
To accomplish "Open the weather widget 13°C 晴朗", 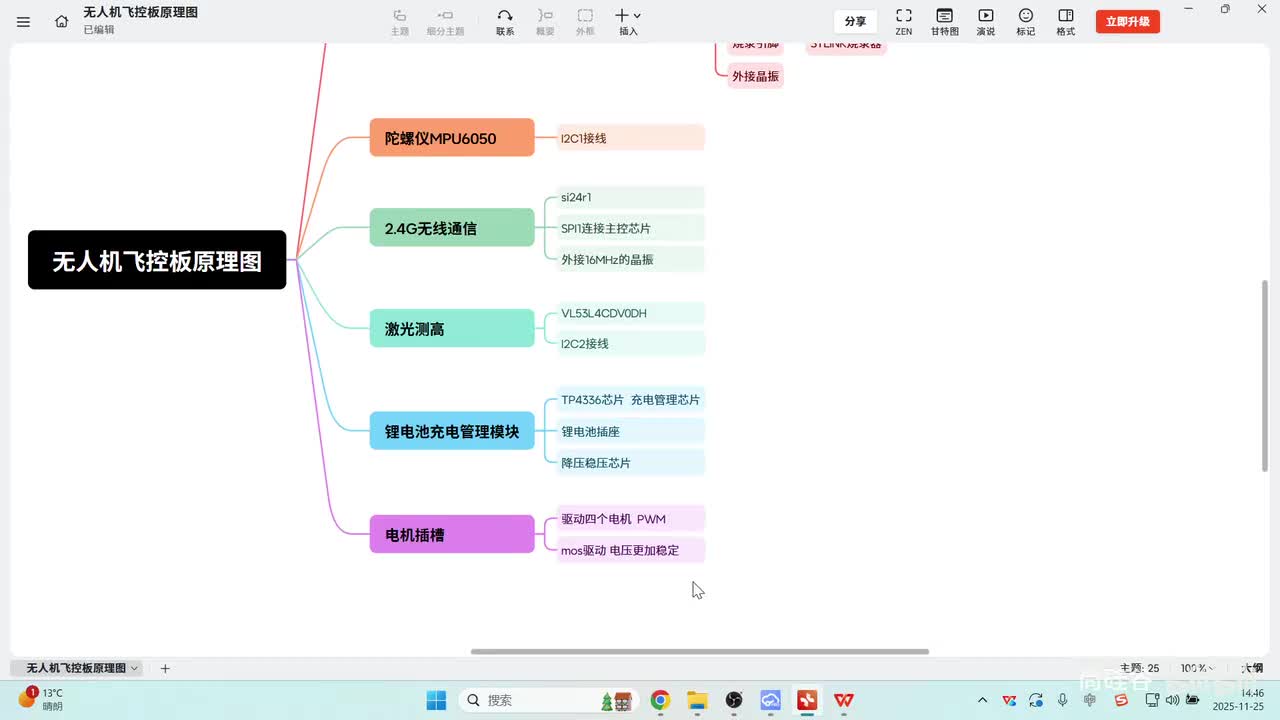I will (x=42, y=699).
